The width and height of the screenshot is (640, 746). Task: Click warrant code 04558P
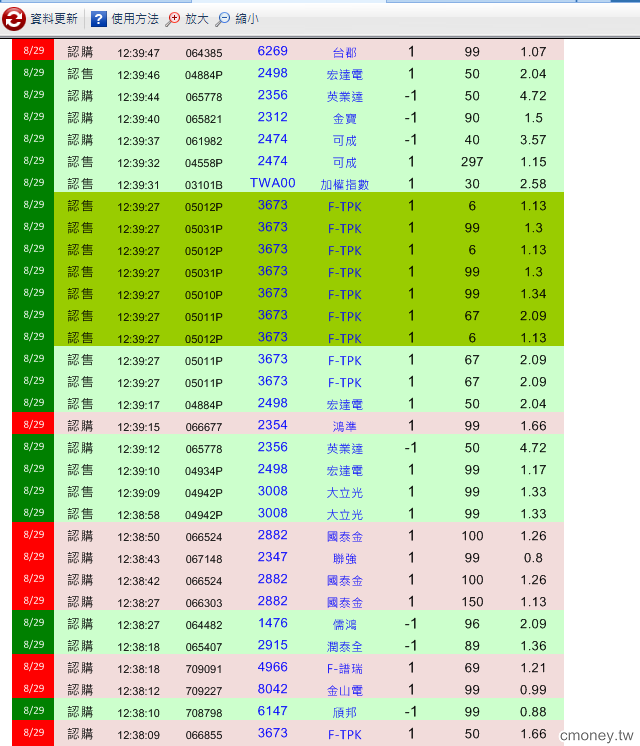tap(204, 163)
